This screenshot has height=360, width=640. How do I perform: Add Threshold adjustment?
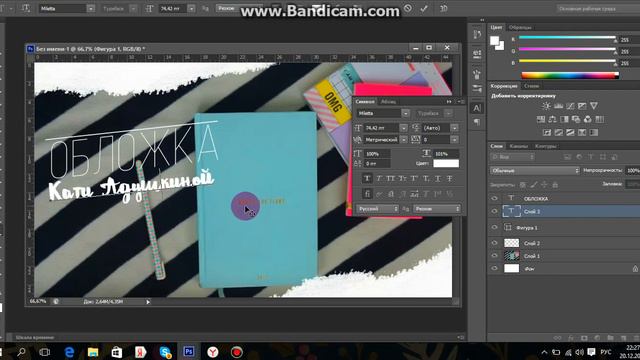[570, 132]
